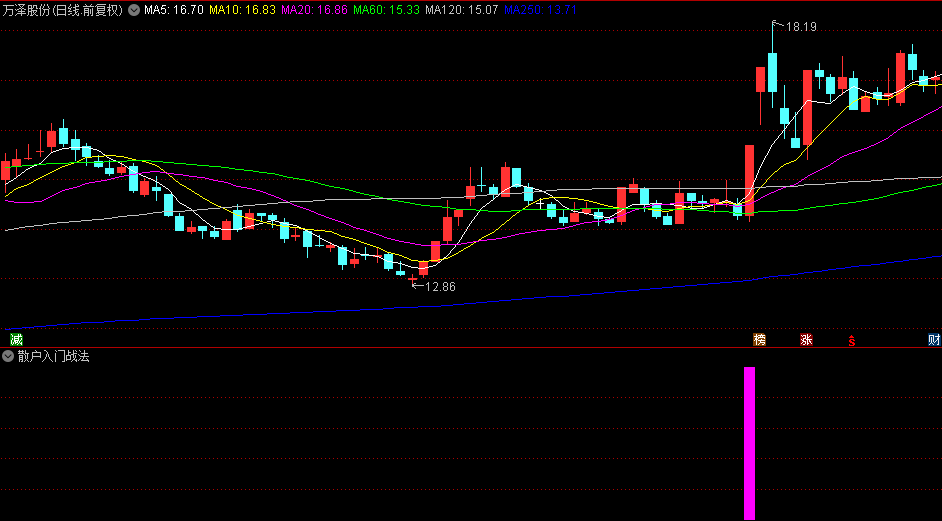This screenshot has width=942, height=521.
Task: Select the MA60: 15.33 label
Action: pyautogui.click(x=386, y=10)
